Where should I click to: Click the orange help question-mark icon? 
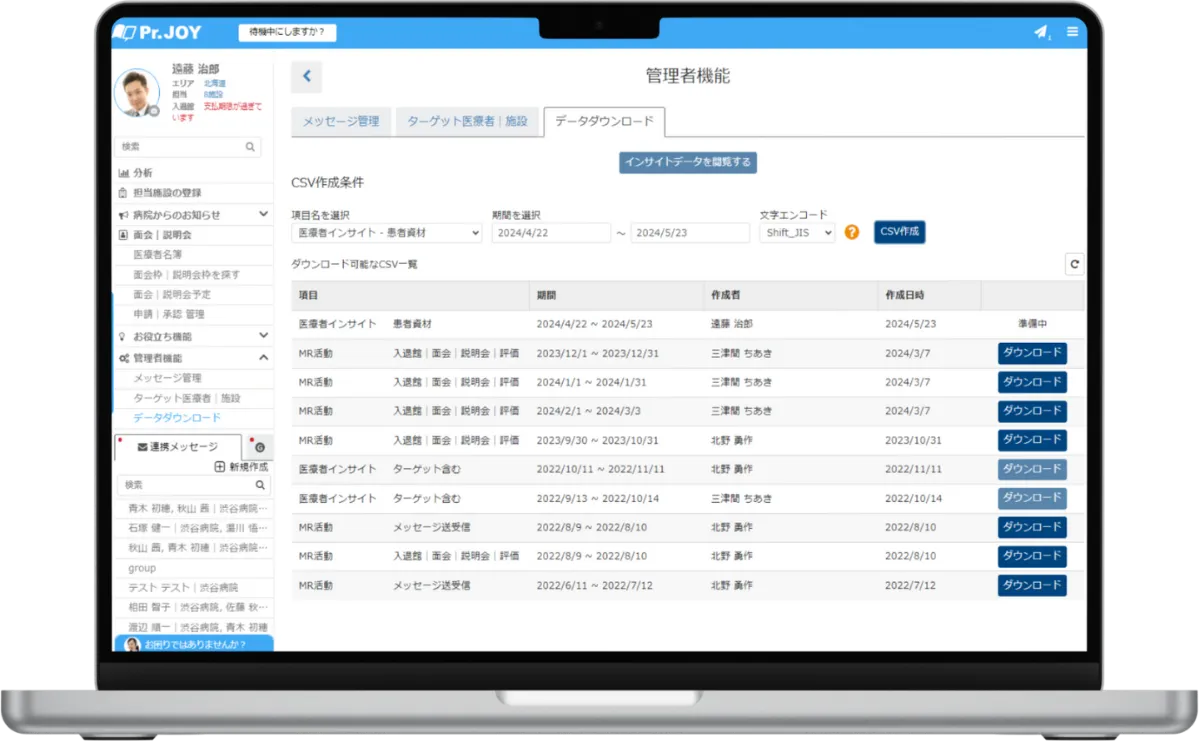point(852,232)
